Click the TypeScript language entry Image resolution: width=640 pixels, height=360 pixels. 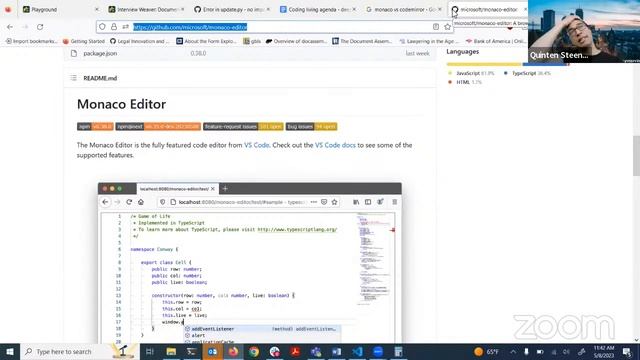pyautogui.click(x=527, y=73)
